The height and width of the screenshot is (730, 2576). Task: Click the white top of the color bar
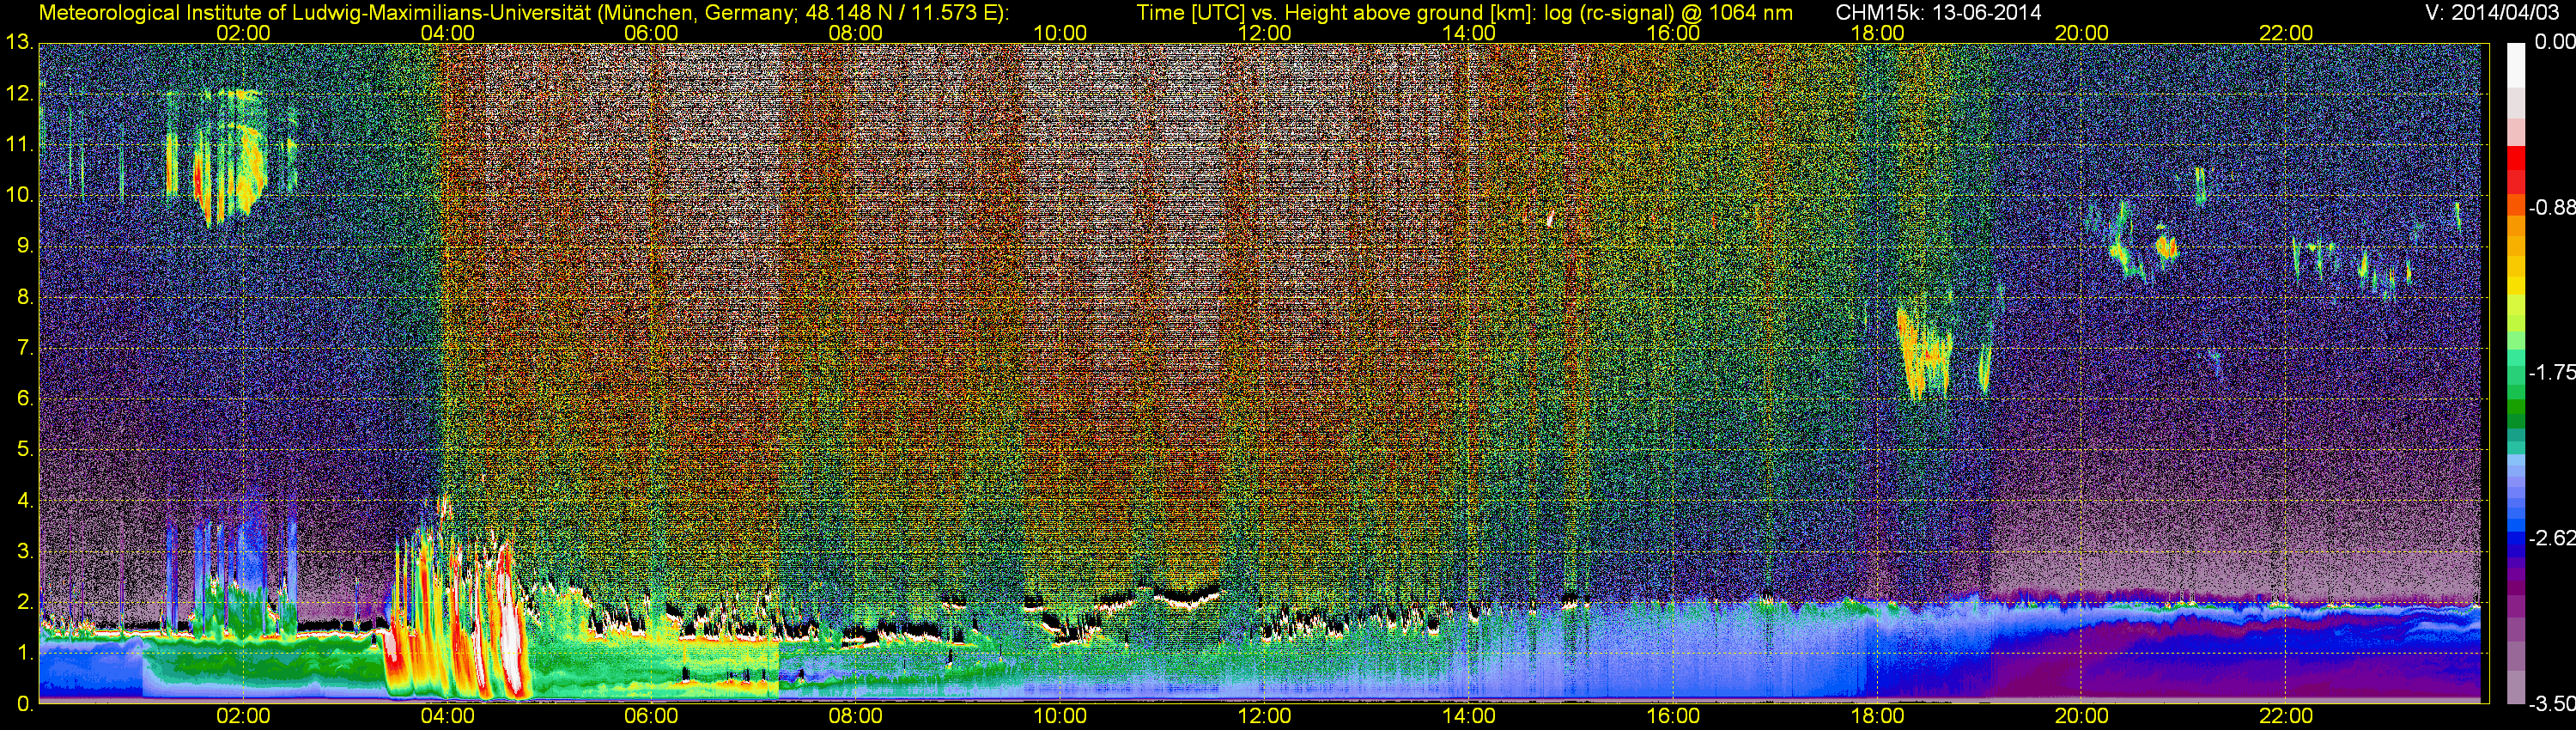pos(2515,60)
